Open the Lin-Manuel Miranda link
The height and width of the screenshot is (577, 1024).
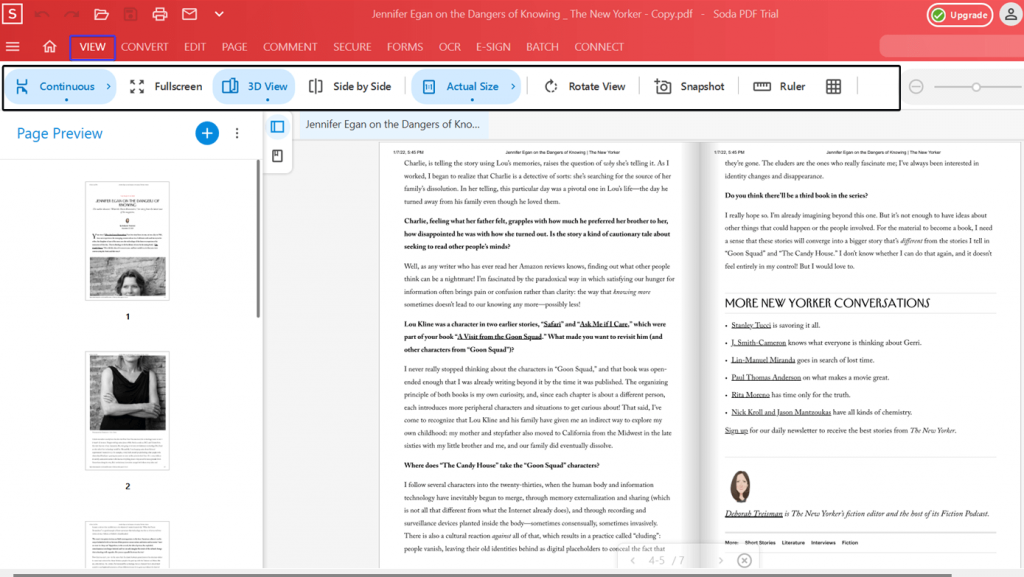coord(763,360)
